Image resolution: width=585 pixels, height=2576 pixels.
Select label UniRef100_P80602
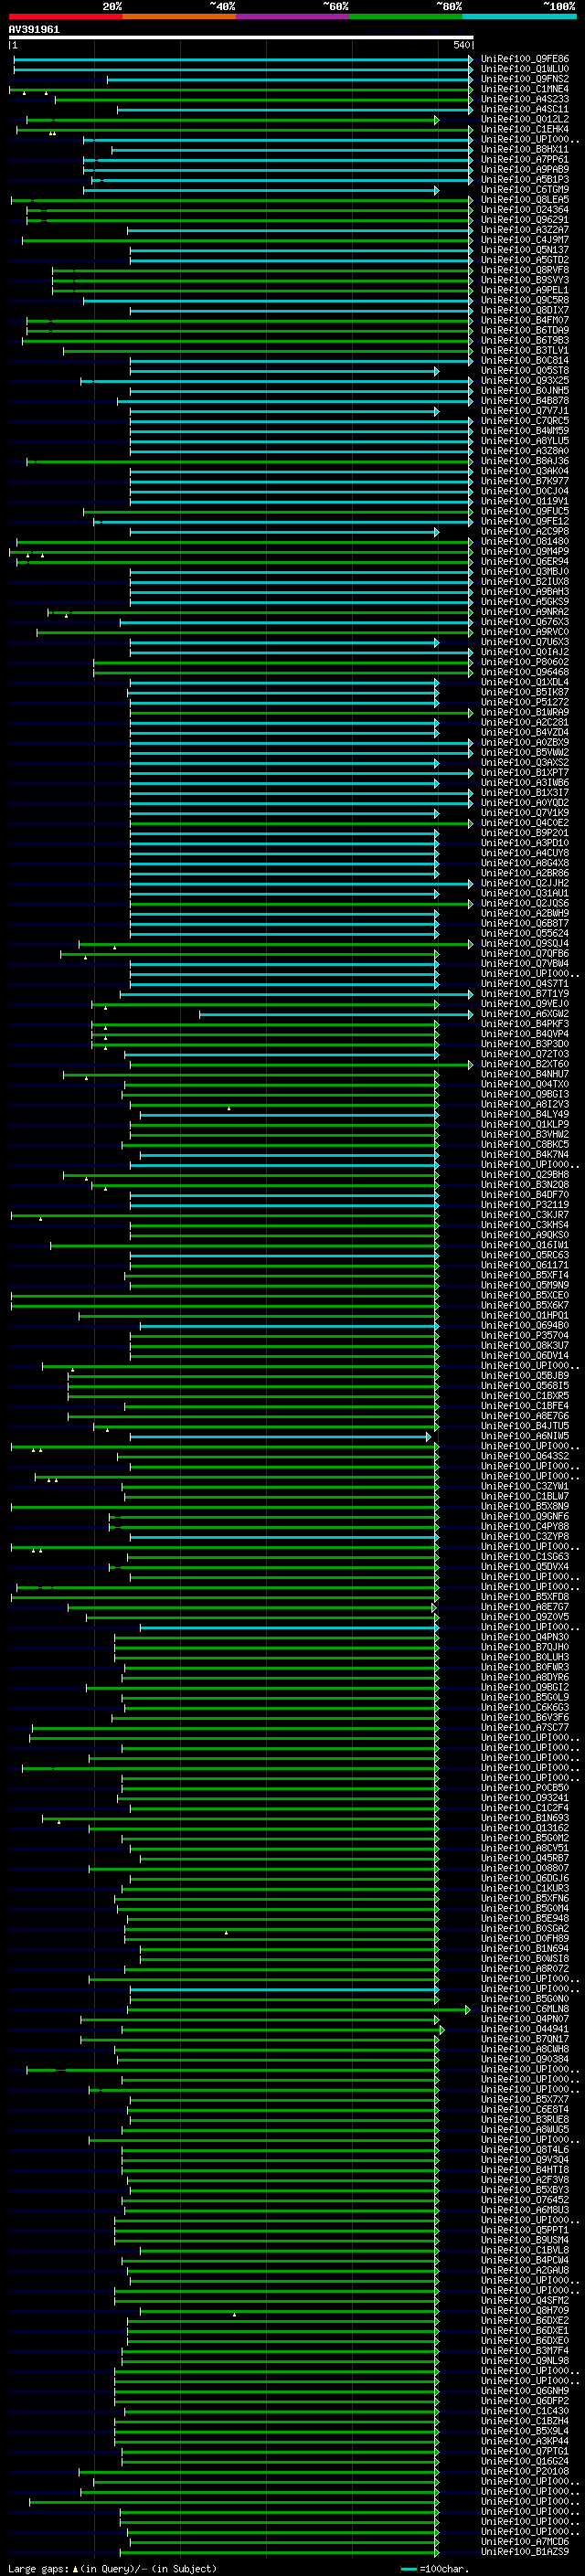tap(525, 662)
